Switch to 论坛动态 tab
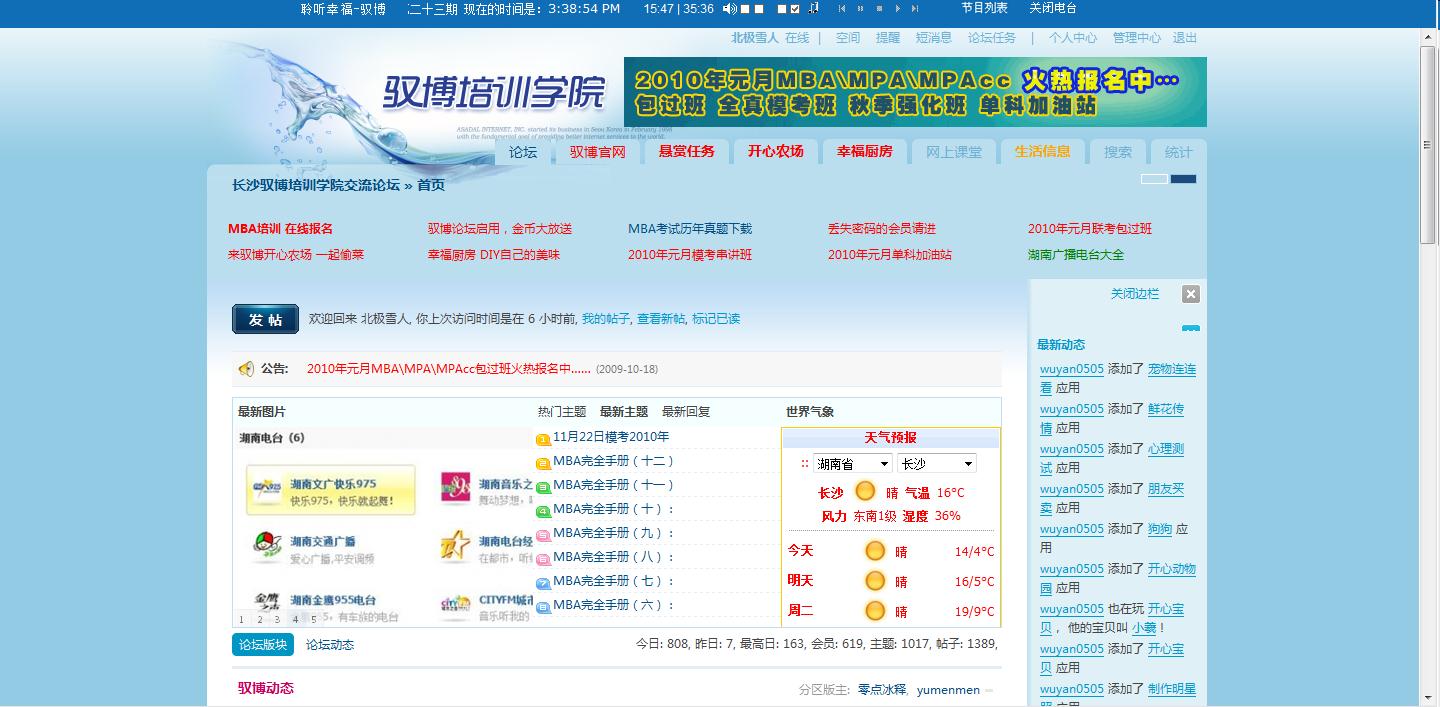The height and width of the screenshot is (707, 1440). pyautogui.click(x=330, y=645)
